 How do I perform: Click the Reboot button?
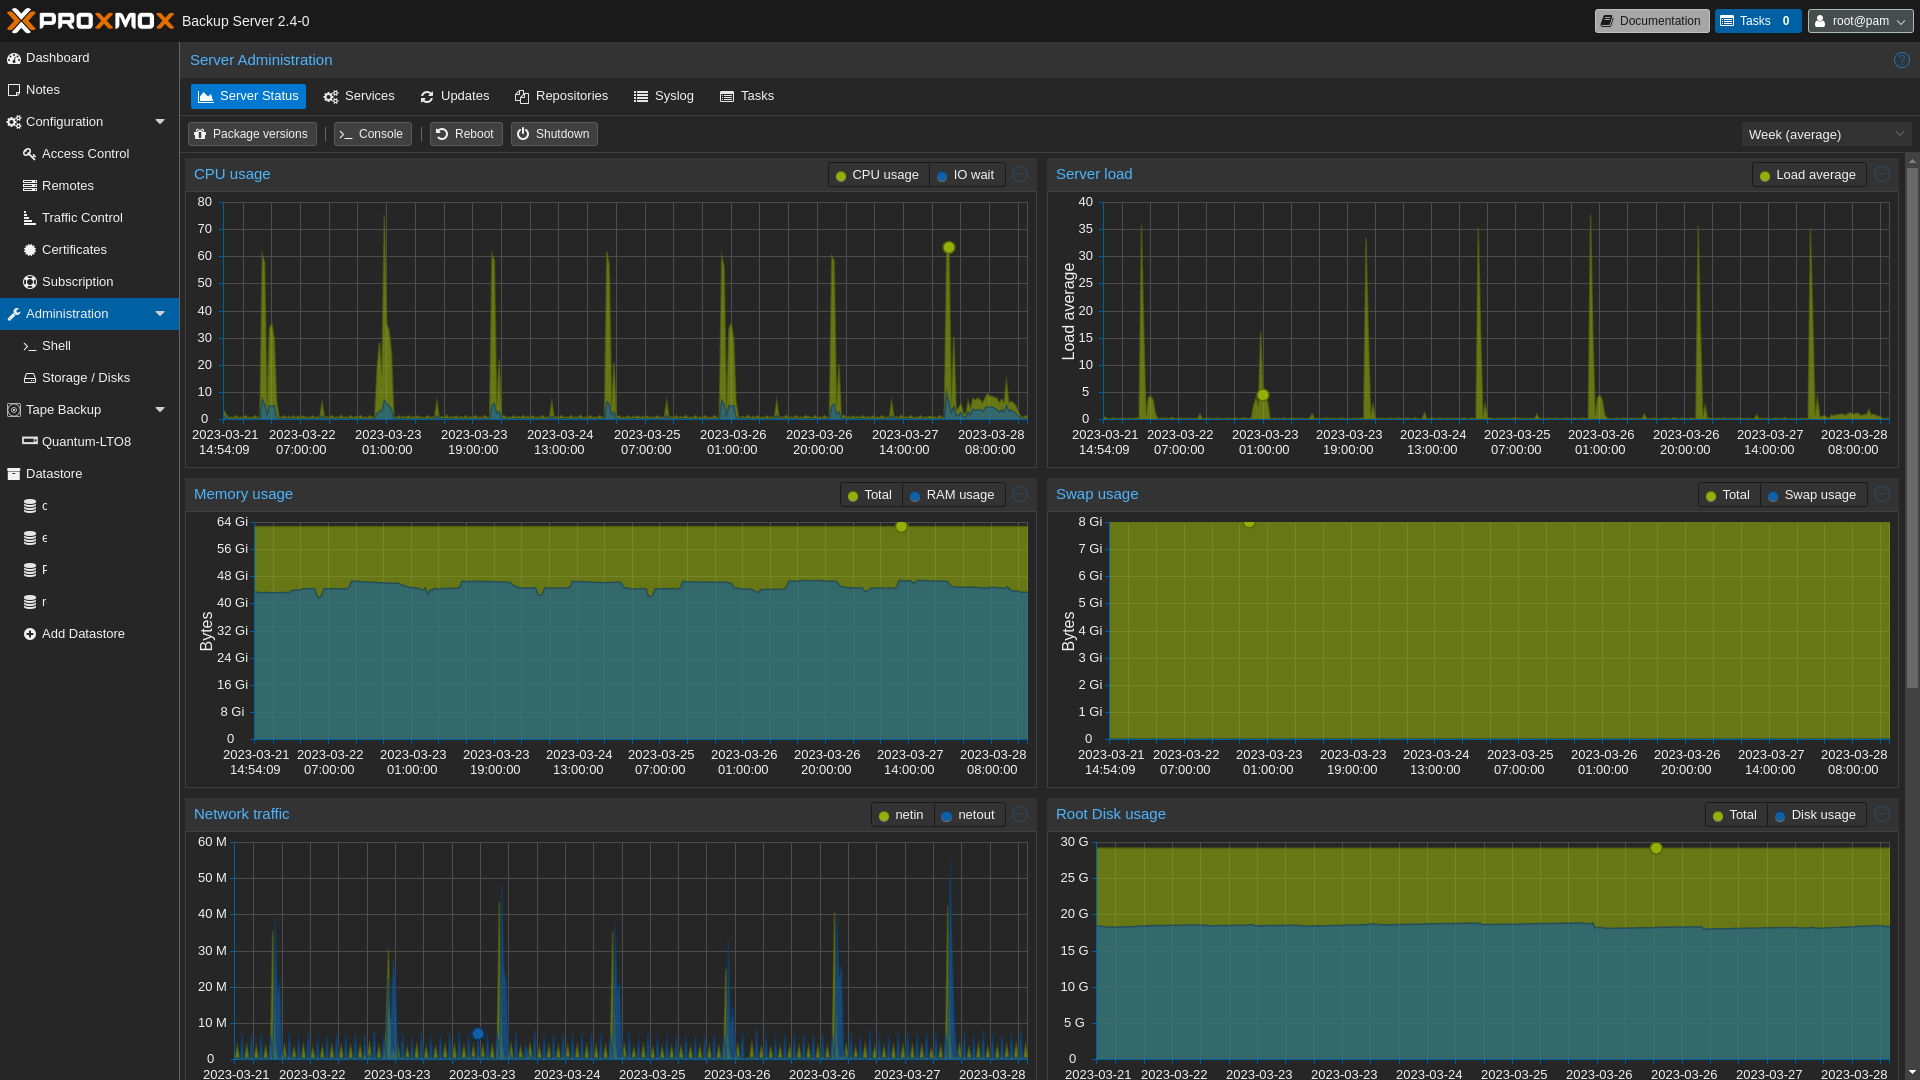pyautogui.click(x=466, y=134)
